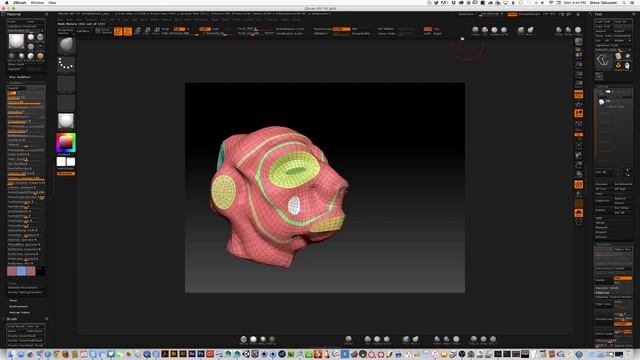
Task: Select the orange-highlighted tool icon in Tool panel
Action: (618, 65)
